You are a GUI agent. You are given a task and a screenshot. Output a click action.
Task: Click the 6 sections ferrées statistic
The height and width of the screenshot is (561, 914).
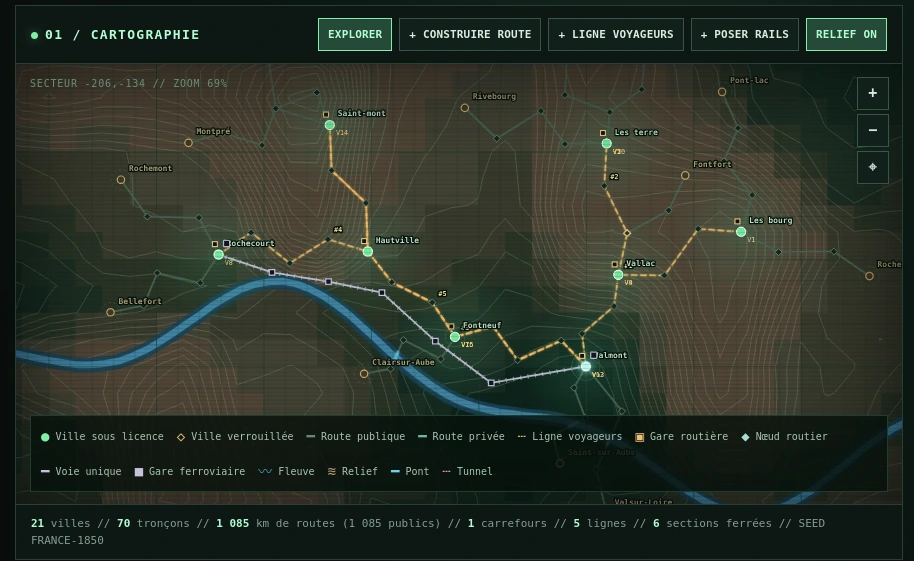[x=712, y=523]
